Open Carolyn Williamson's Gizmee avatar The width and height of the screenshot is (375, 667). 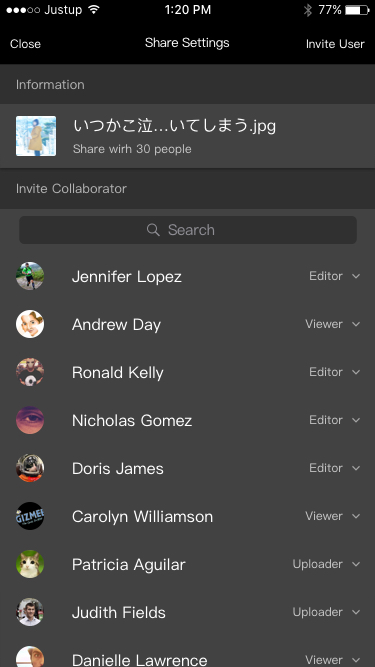30,516
